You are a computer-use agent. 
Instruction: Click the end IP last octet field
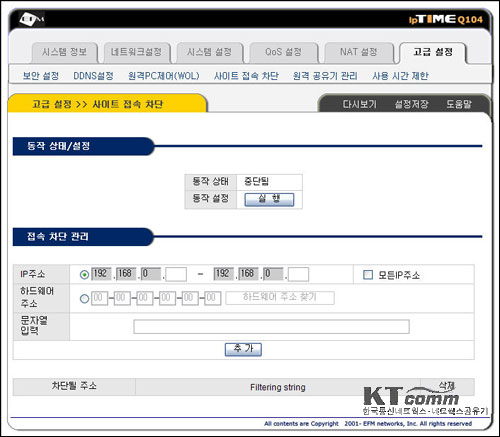[x=298, y=274]
